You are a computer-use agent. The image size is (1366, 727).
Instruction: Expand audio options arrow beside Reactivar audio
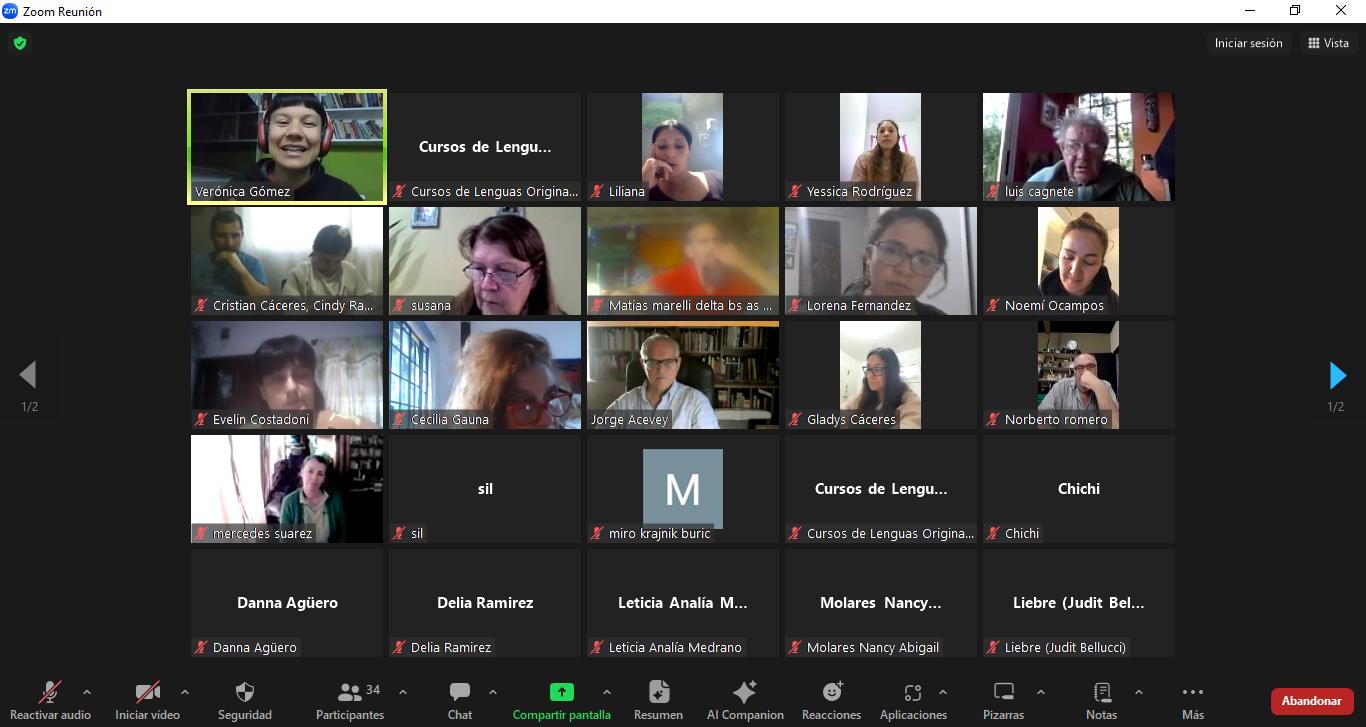87,692
